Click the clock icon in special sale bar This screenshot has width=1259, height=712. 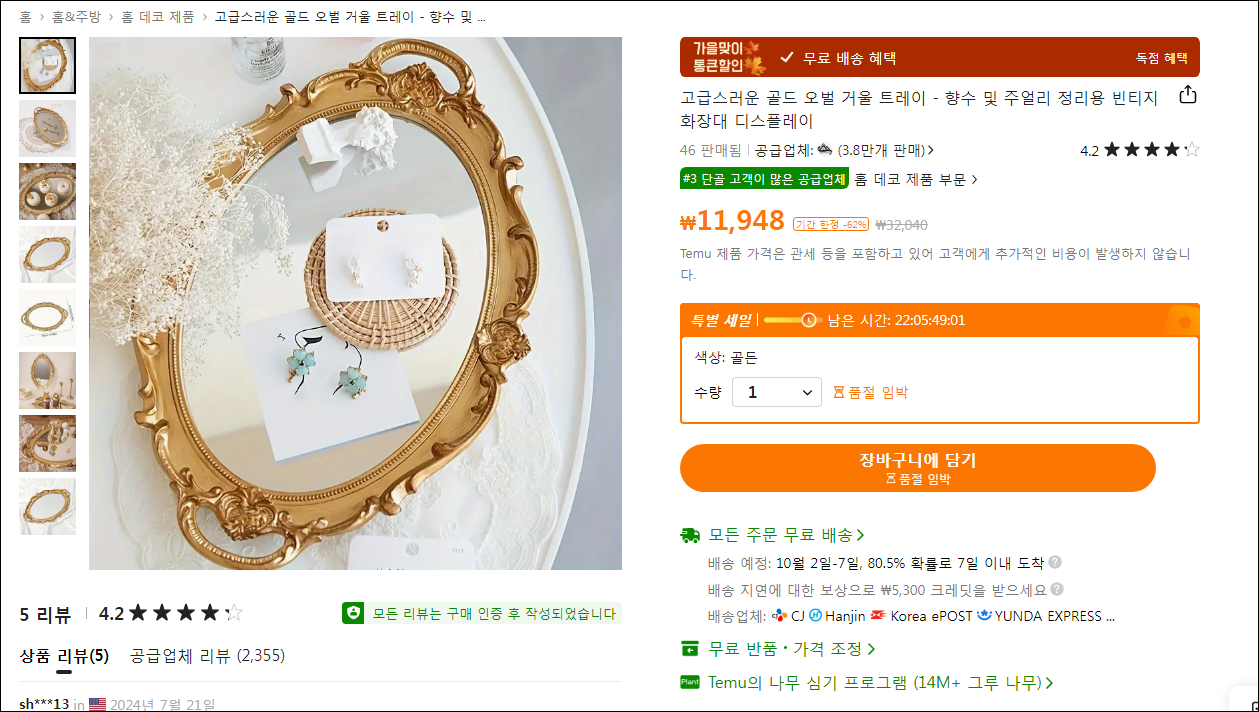808,320
